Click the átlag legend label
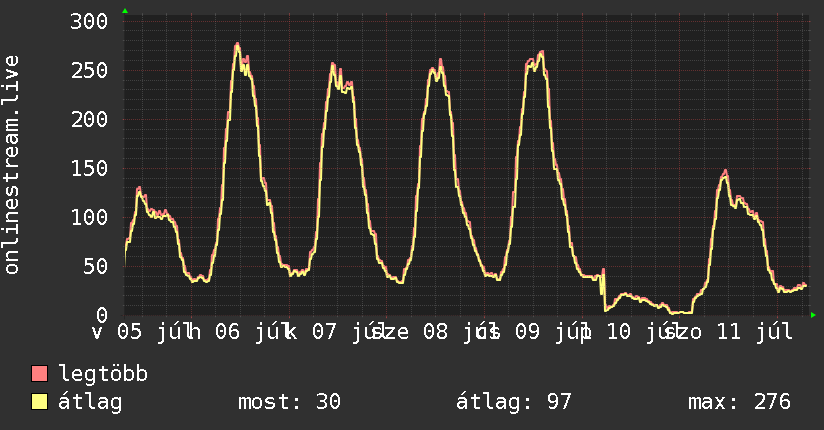 90,402
